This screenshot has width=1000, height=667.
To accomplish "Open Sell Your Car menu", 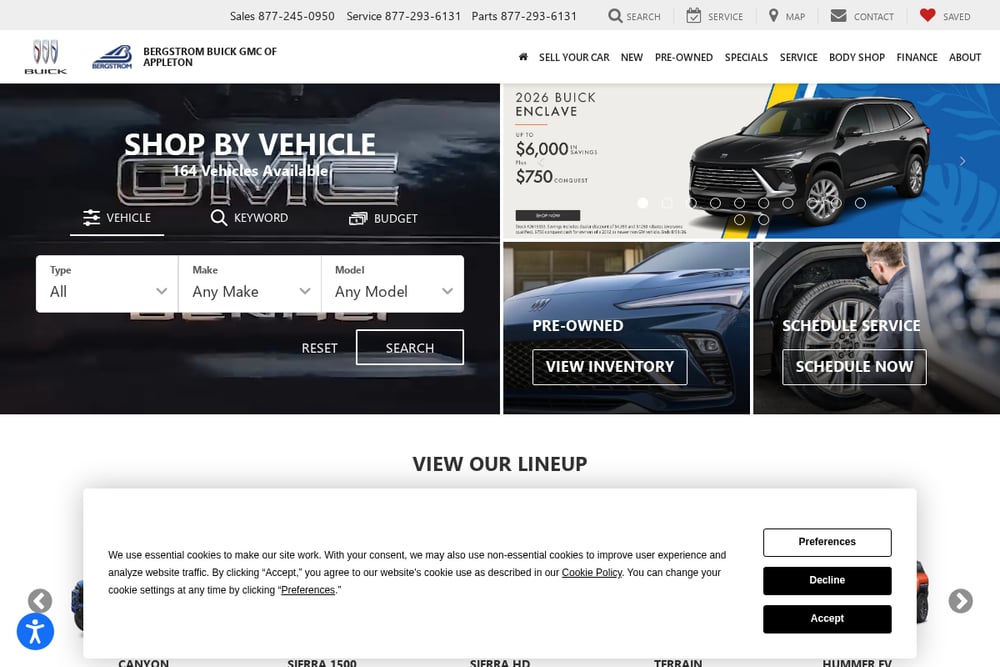I will [x=574, y=57].
